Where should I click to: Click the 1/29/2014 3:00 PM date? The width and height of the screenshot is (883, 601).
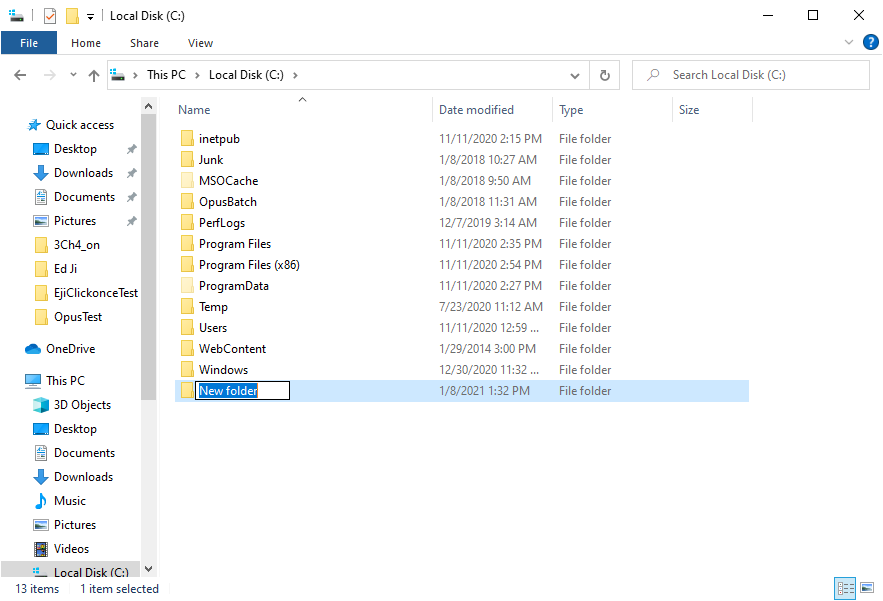click(487, 349)
